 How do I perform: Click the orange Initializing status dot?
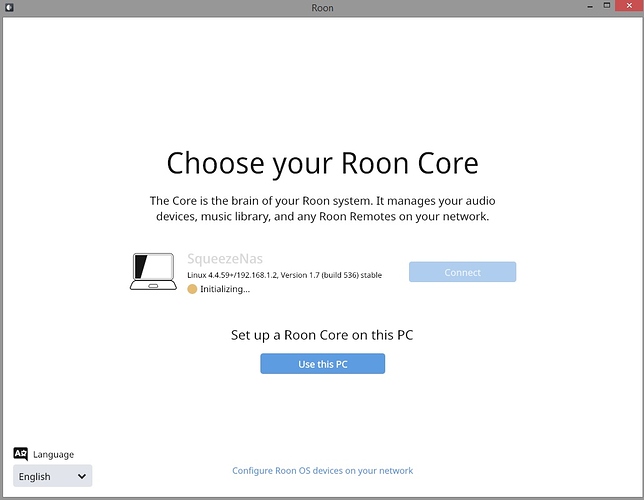pos(192,289)
